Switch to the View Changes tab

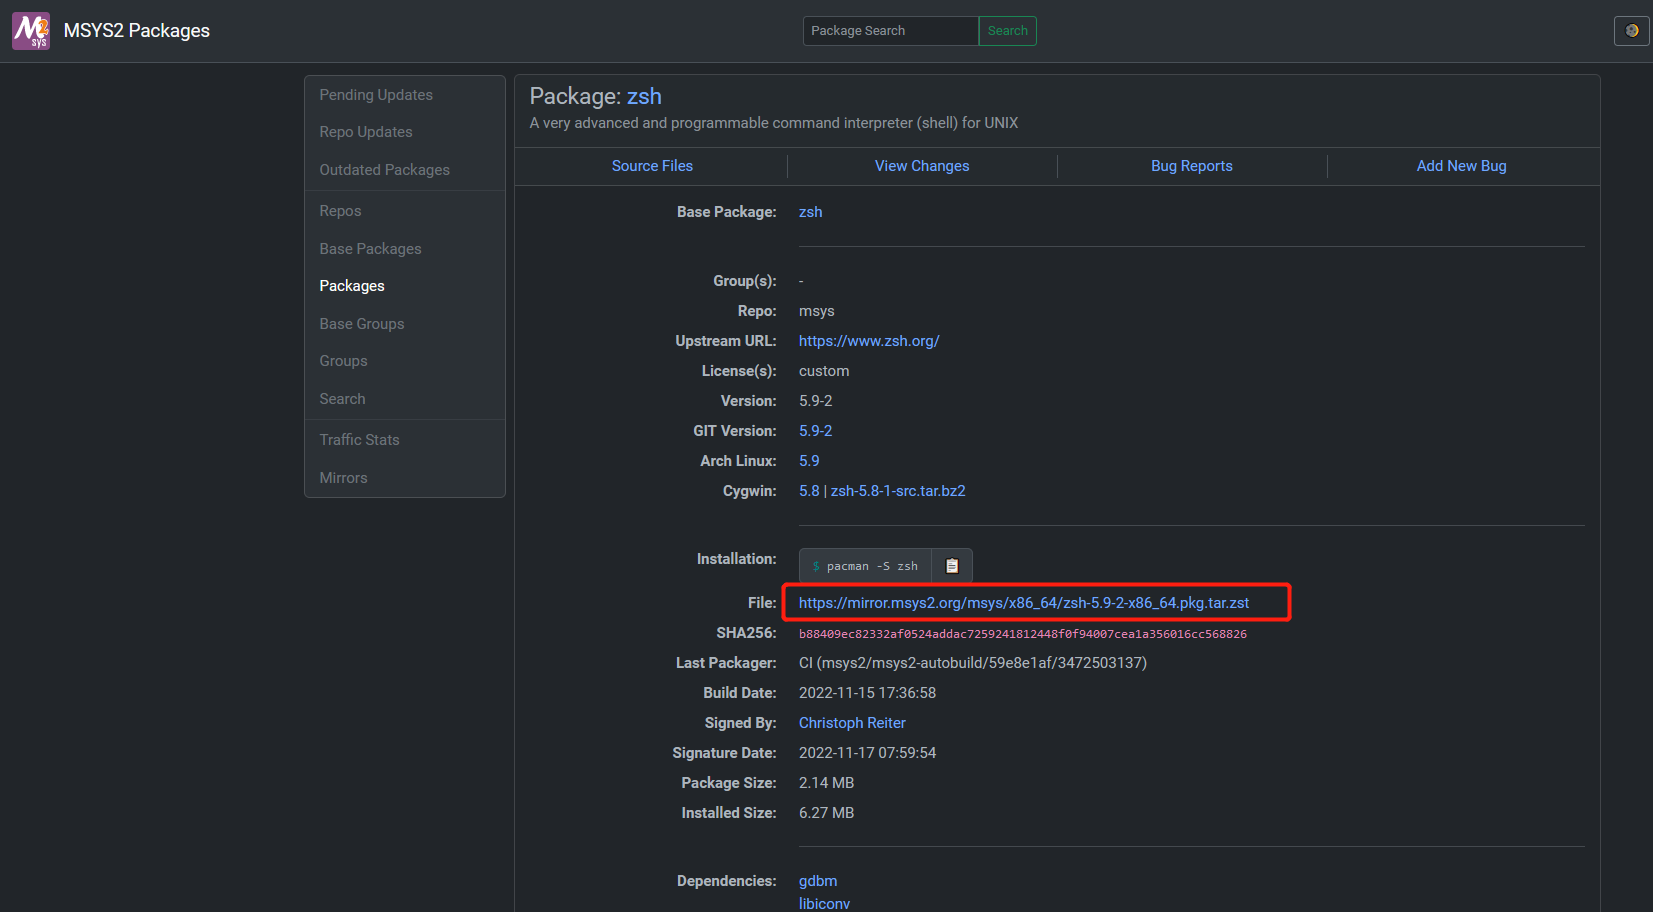click(x=921, y=165)
